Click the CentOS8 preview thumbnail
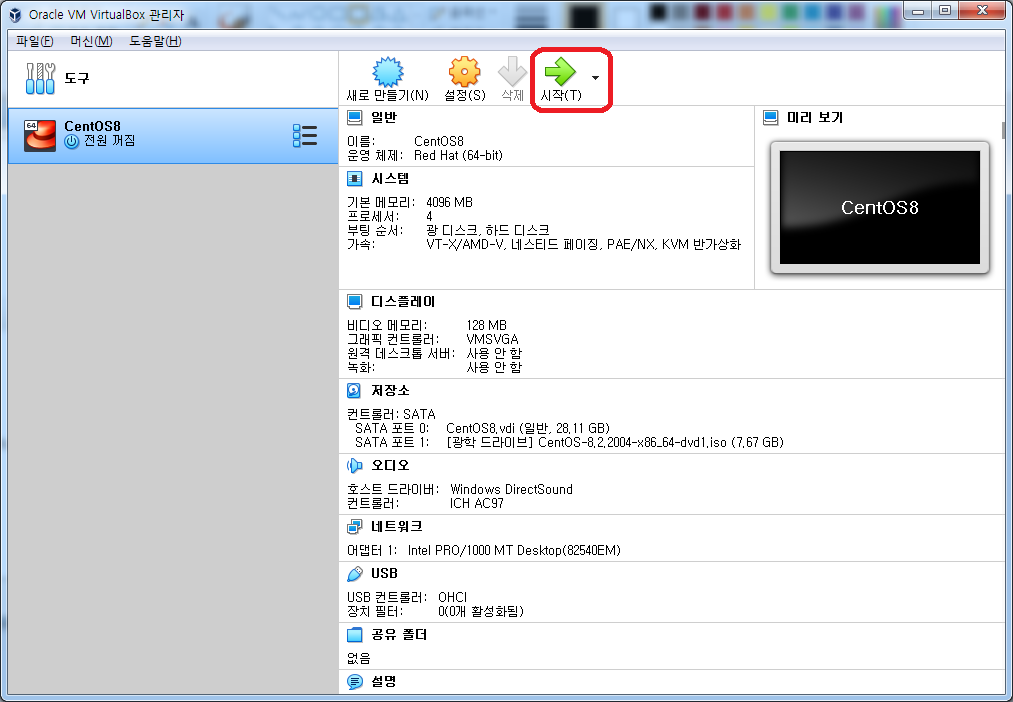Screen dimensions: 1013x702 coord(880,207)
